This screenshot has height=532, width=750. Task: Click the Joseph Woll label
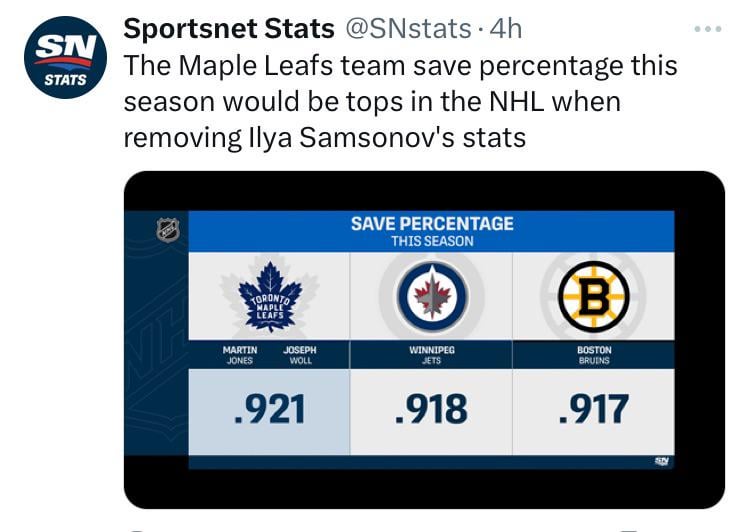point(300,355)
